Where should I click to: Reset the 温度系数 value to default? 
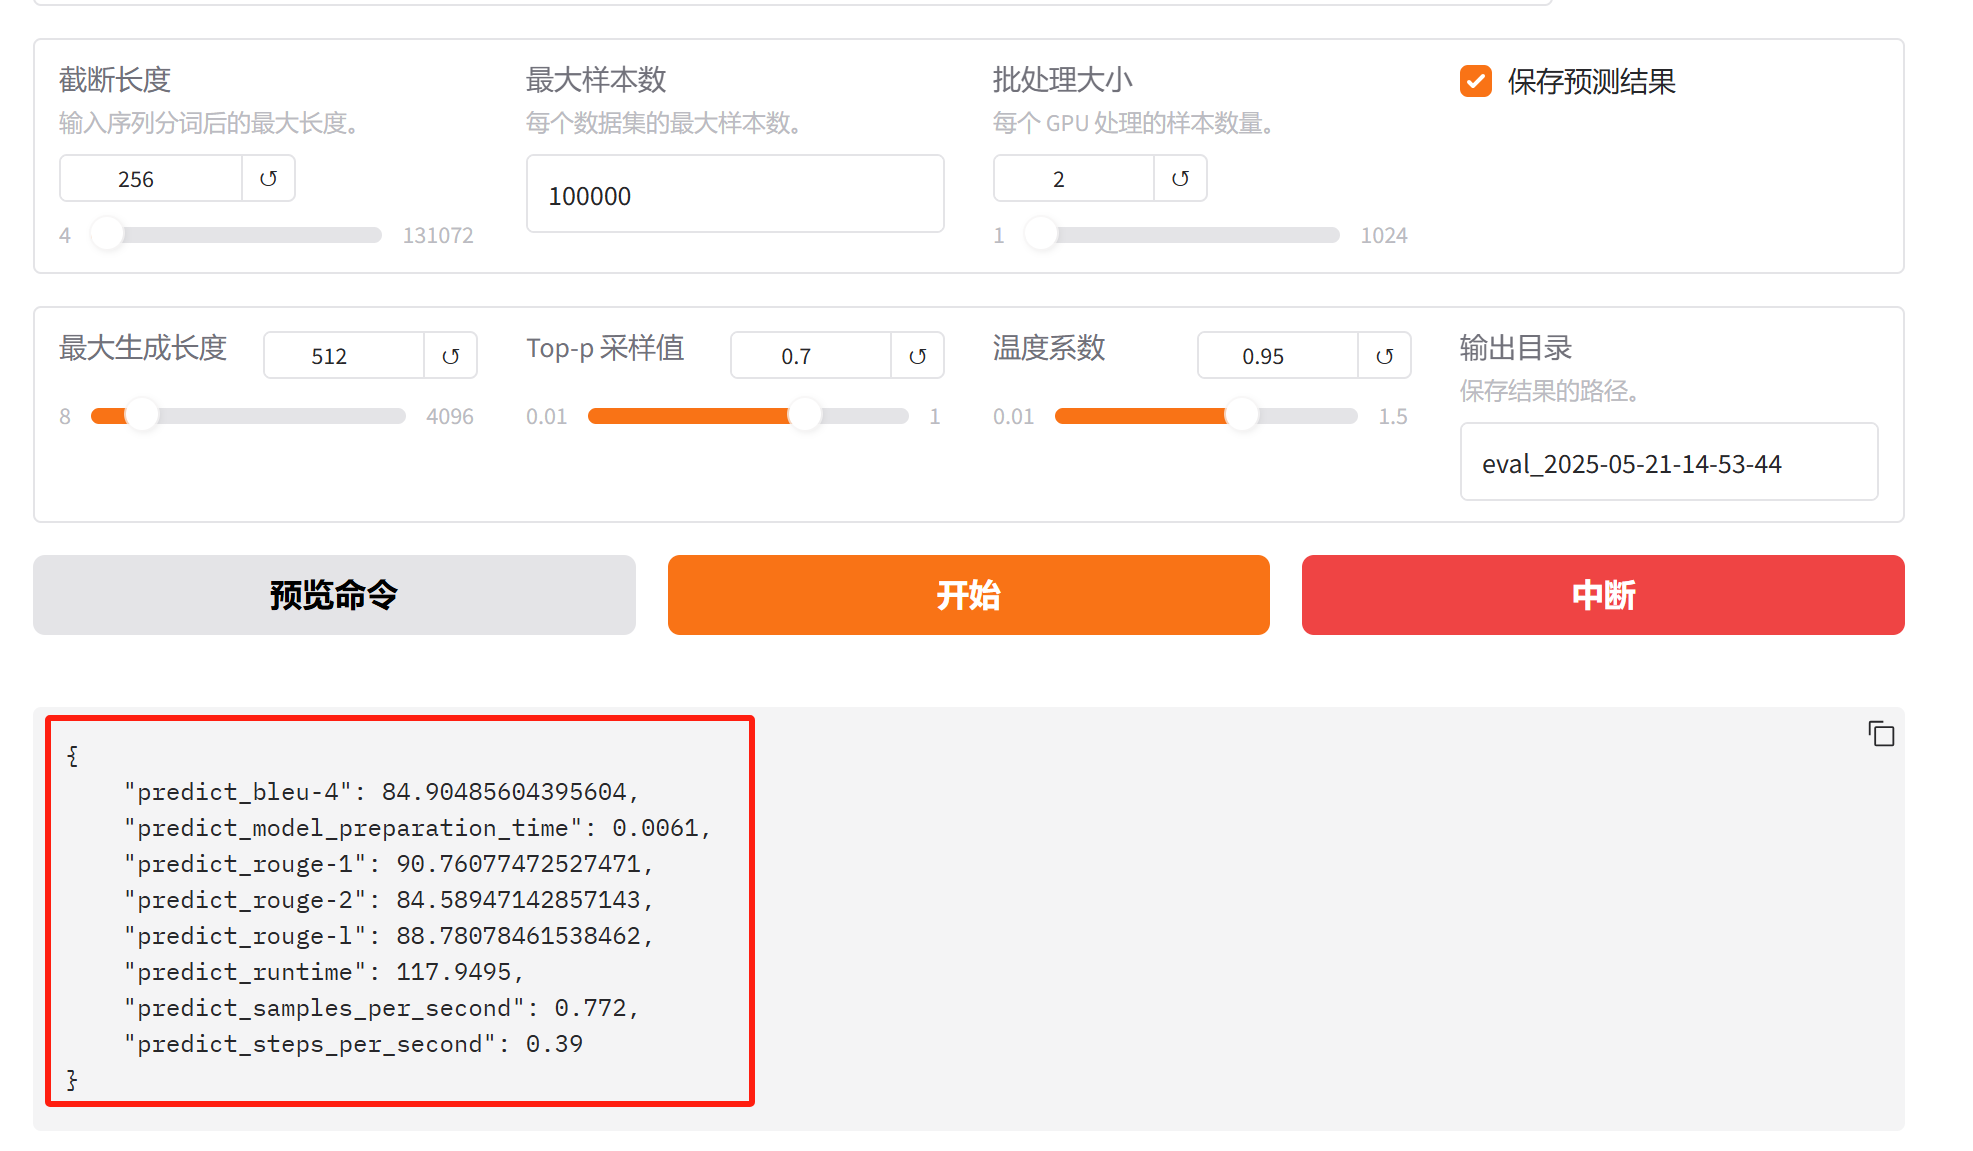point(1384,356)
